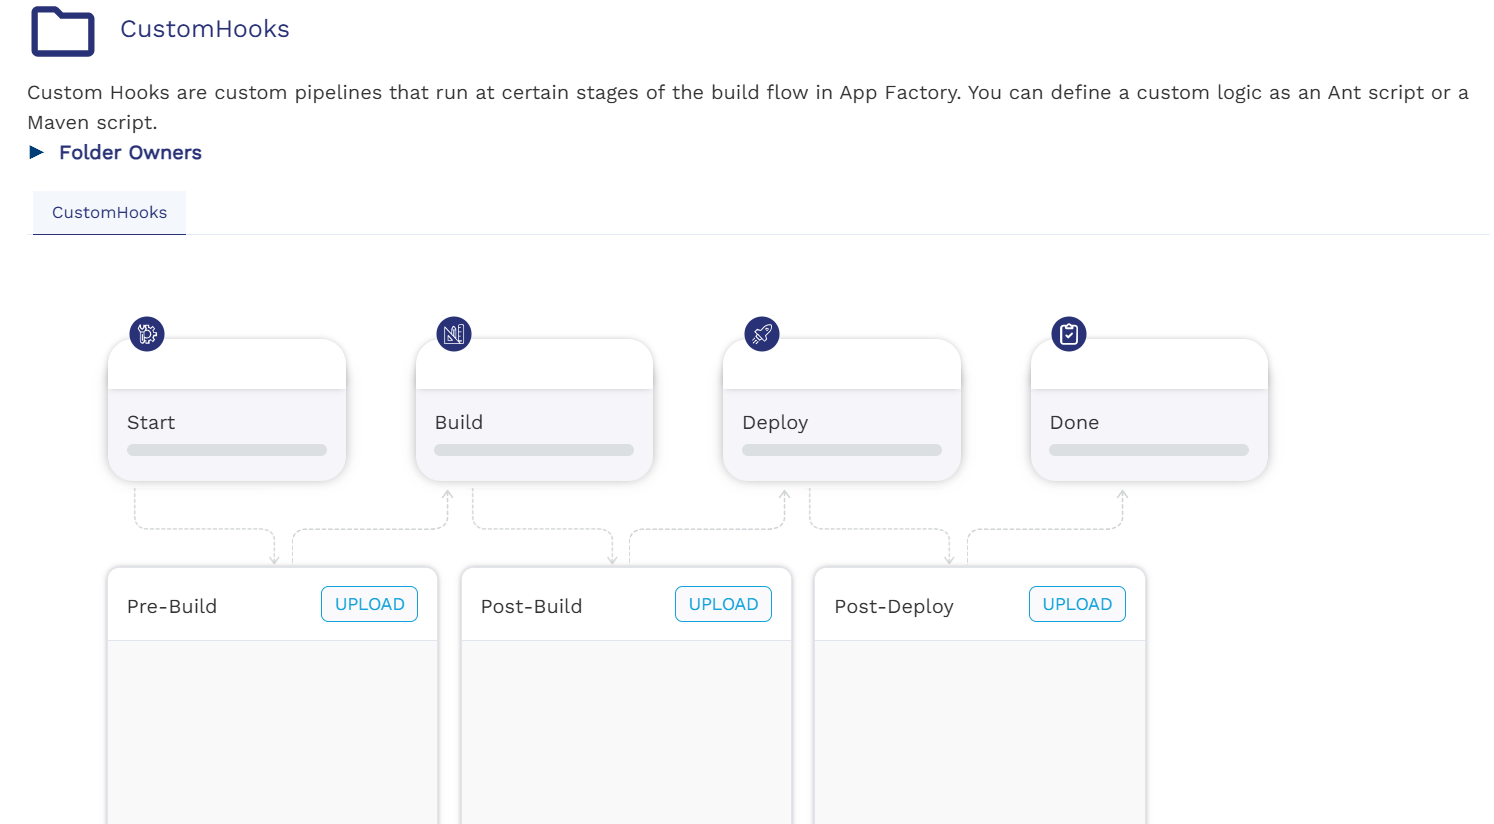
Task: Click the Build stage blueprint icon
Action: 454,334
